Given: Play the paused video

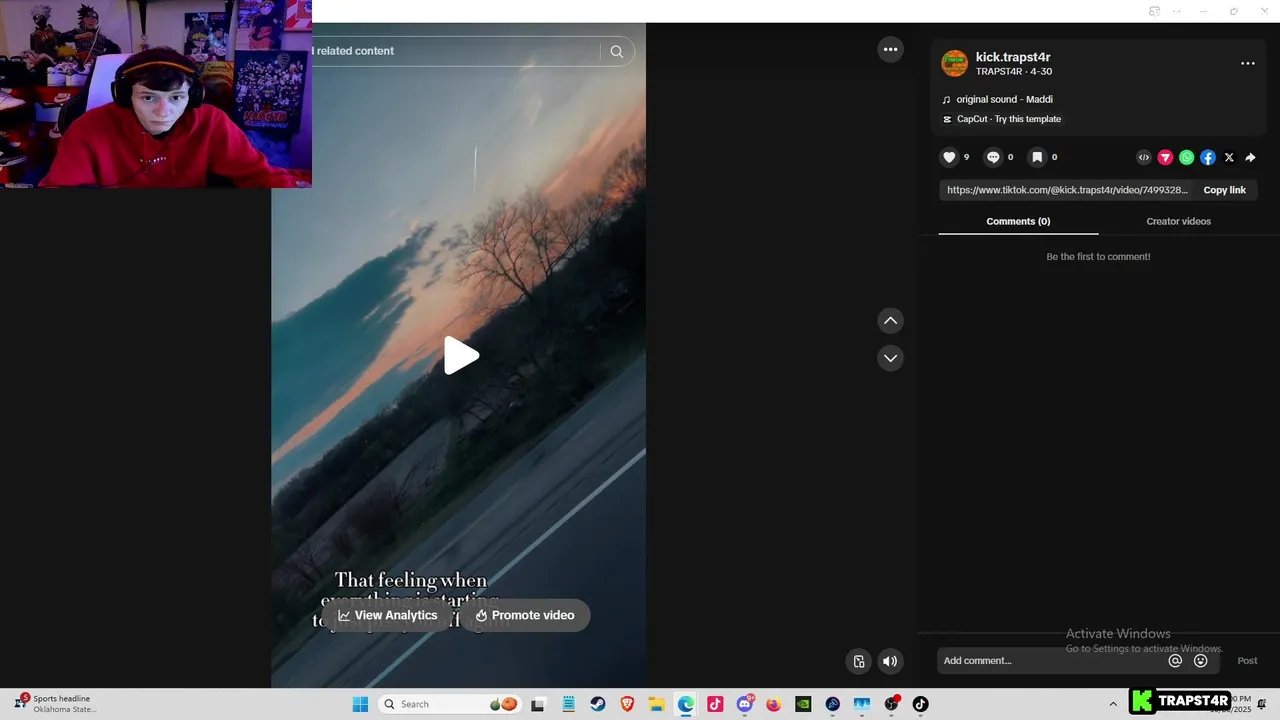Looking at the screenshot, I should click(461, 356).
